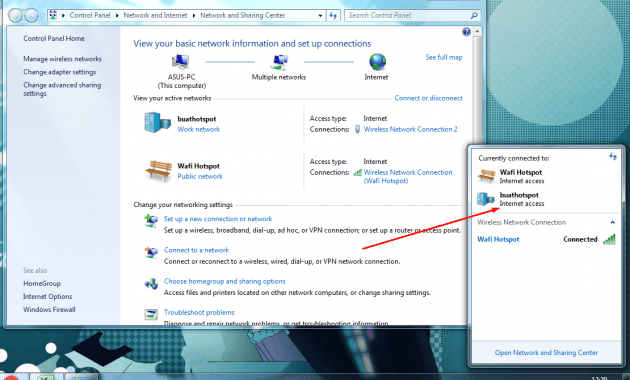Open the blue Help question mark icon
Viewport: 630px width, 380px height.
[466, 32]
